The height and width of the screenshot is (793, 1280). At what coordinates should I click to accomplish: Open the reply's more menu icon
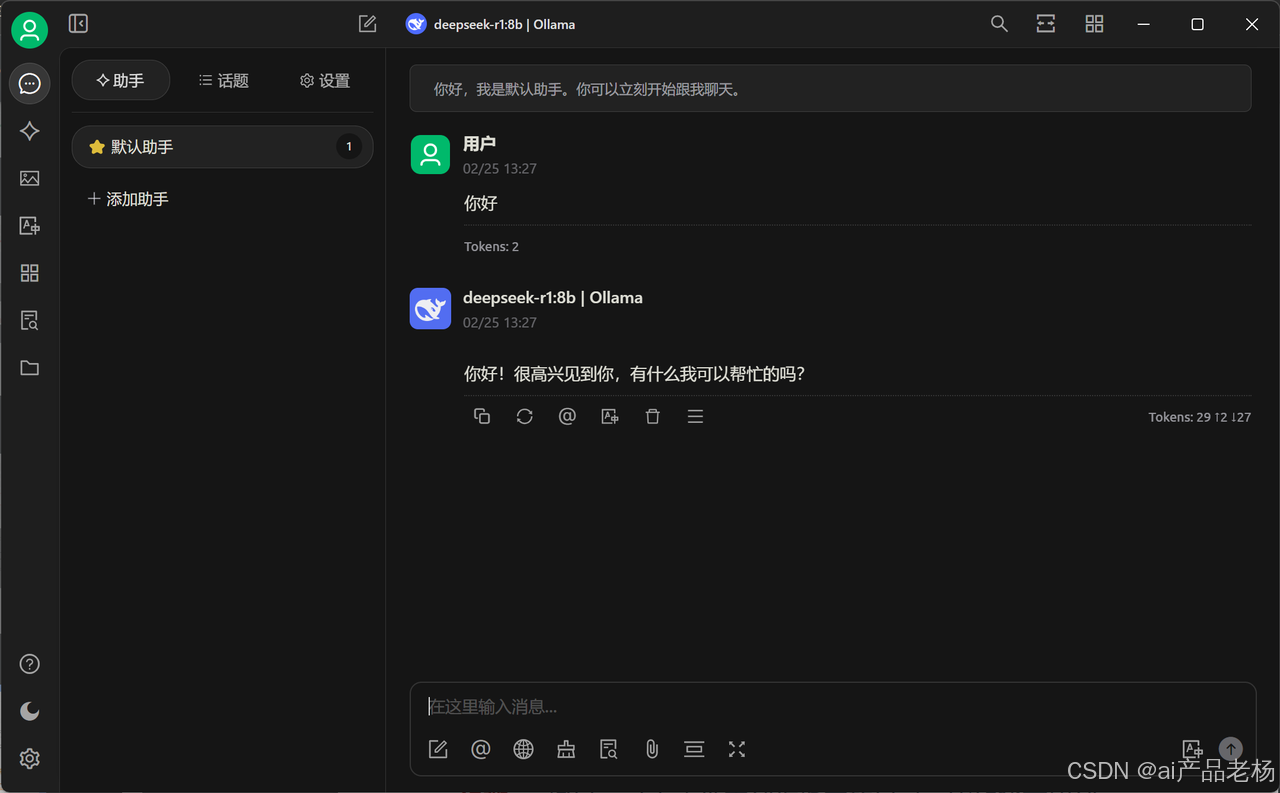(696, 417)
